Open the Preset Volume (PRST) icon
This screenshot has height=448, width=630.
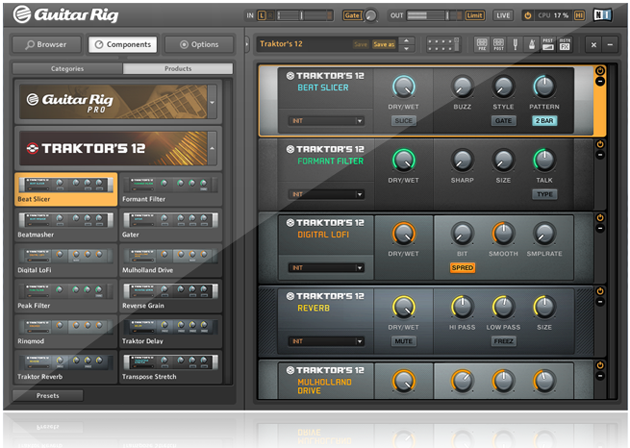548,44
